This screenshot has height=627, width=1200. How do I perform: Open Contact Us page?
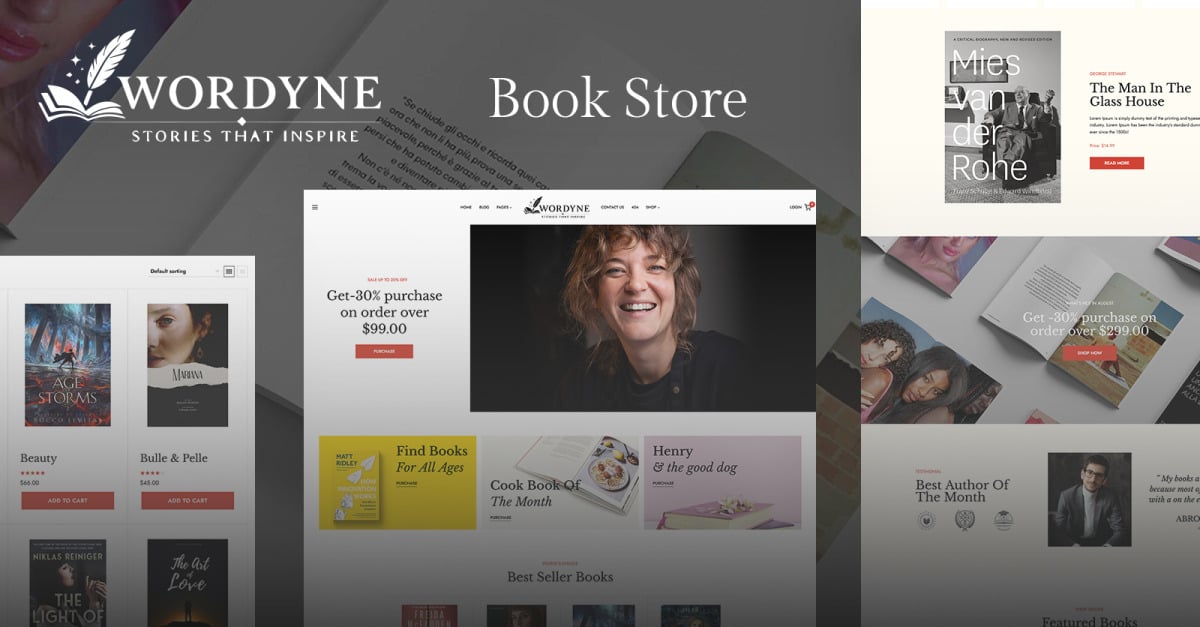point(612,207)
